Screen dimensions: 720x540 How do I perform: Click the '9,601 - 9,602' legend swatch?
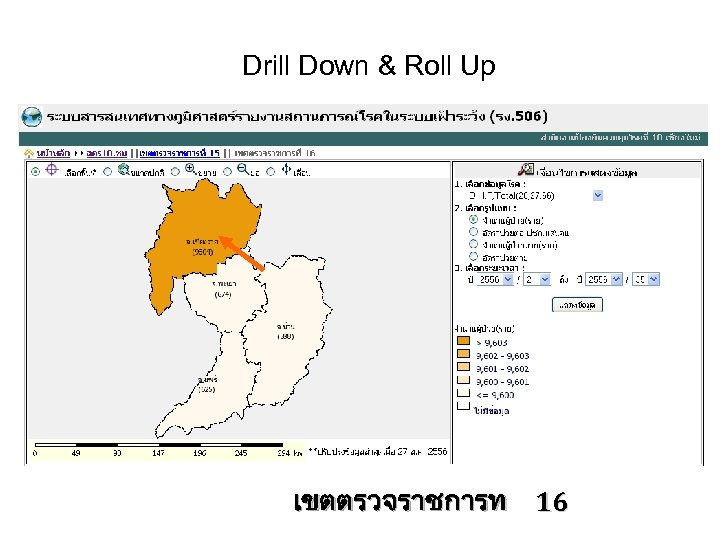[x=464, y=366]
